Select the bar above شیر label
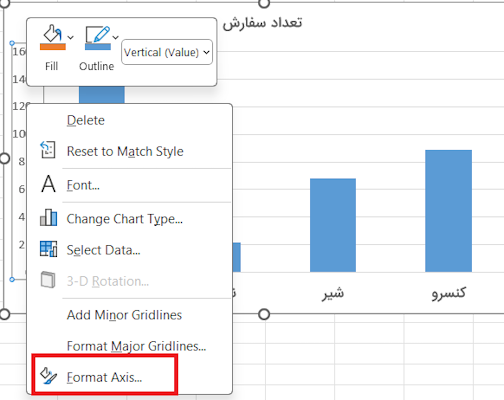The image size is (504, 400). click(x=333, y=225)
